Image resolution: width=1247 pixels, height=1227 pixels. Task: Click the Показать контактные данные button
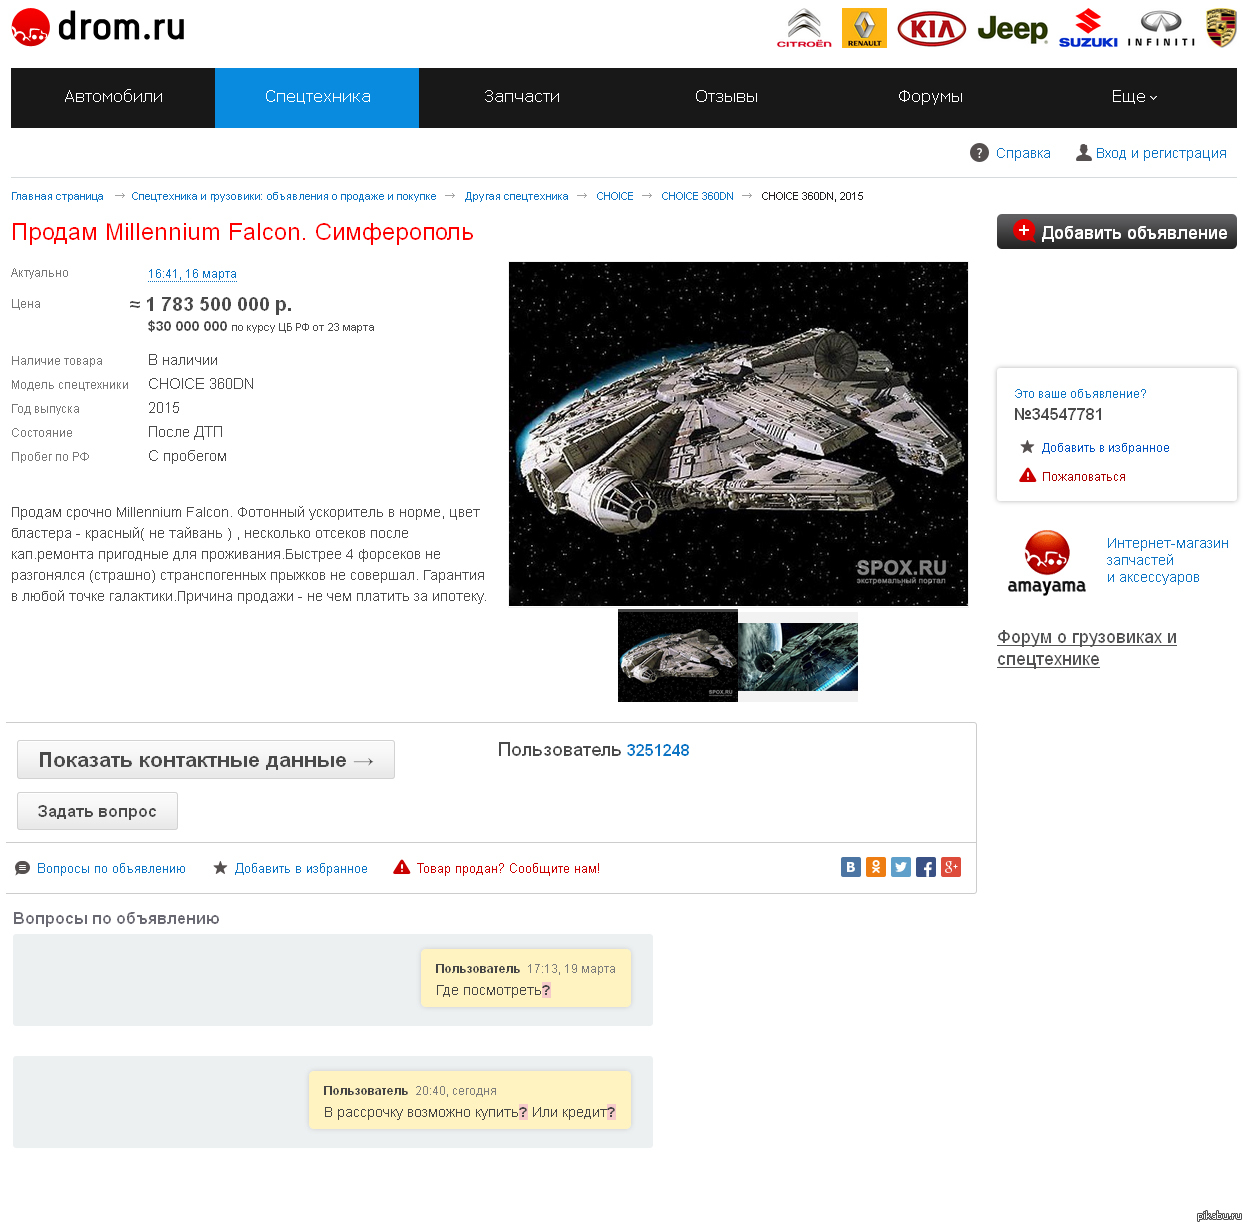(206, 760)
